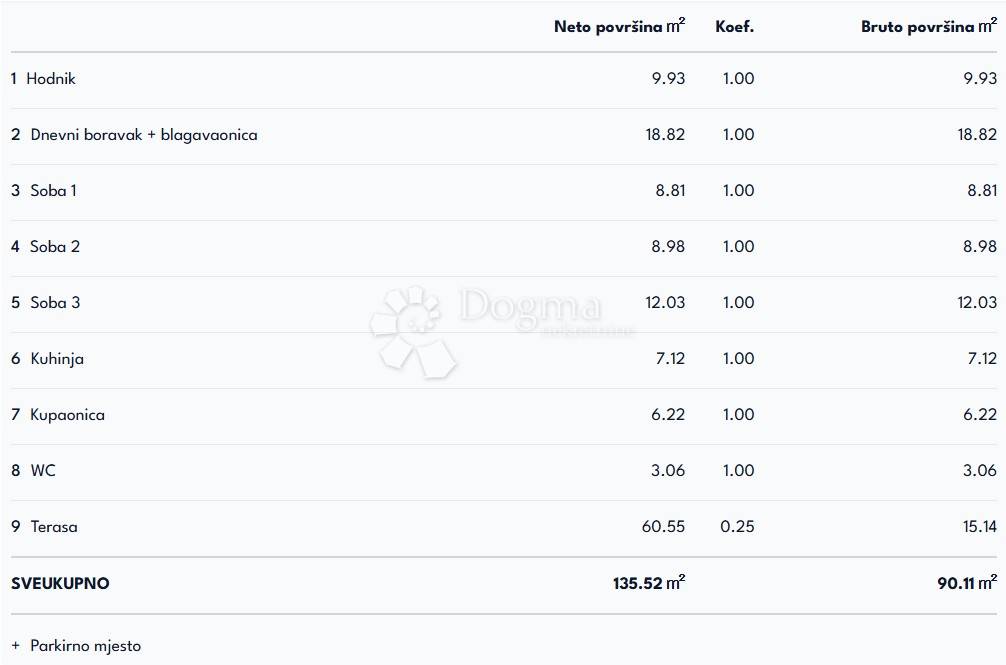Click the Dogma flower logo watermark
Screen dimensions: 1006x665
[412, 330]
